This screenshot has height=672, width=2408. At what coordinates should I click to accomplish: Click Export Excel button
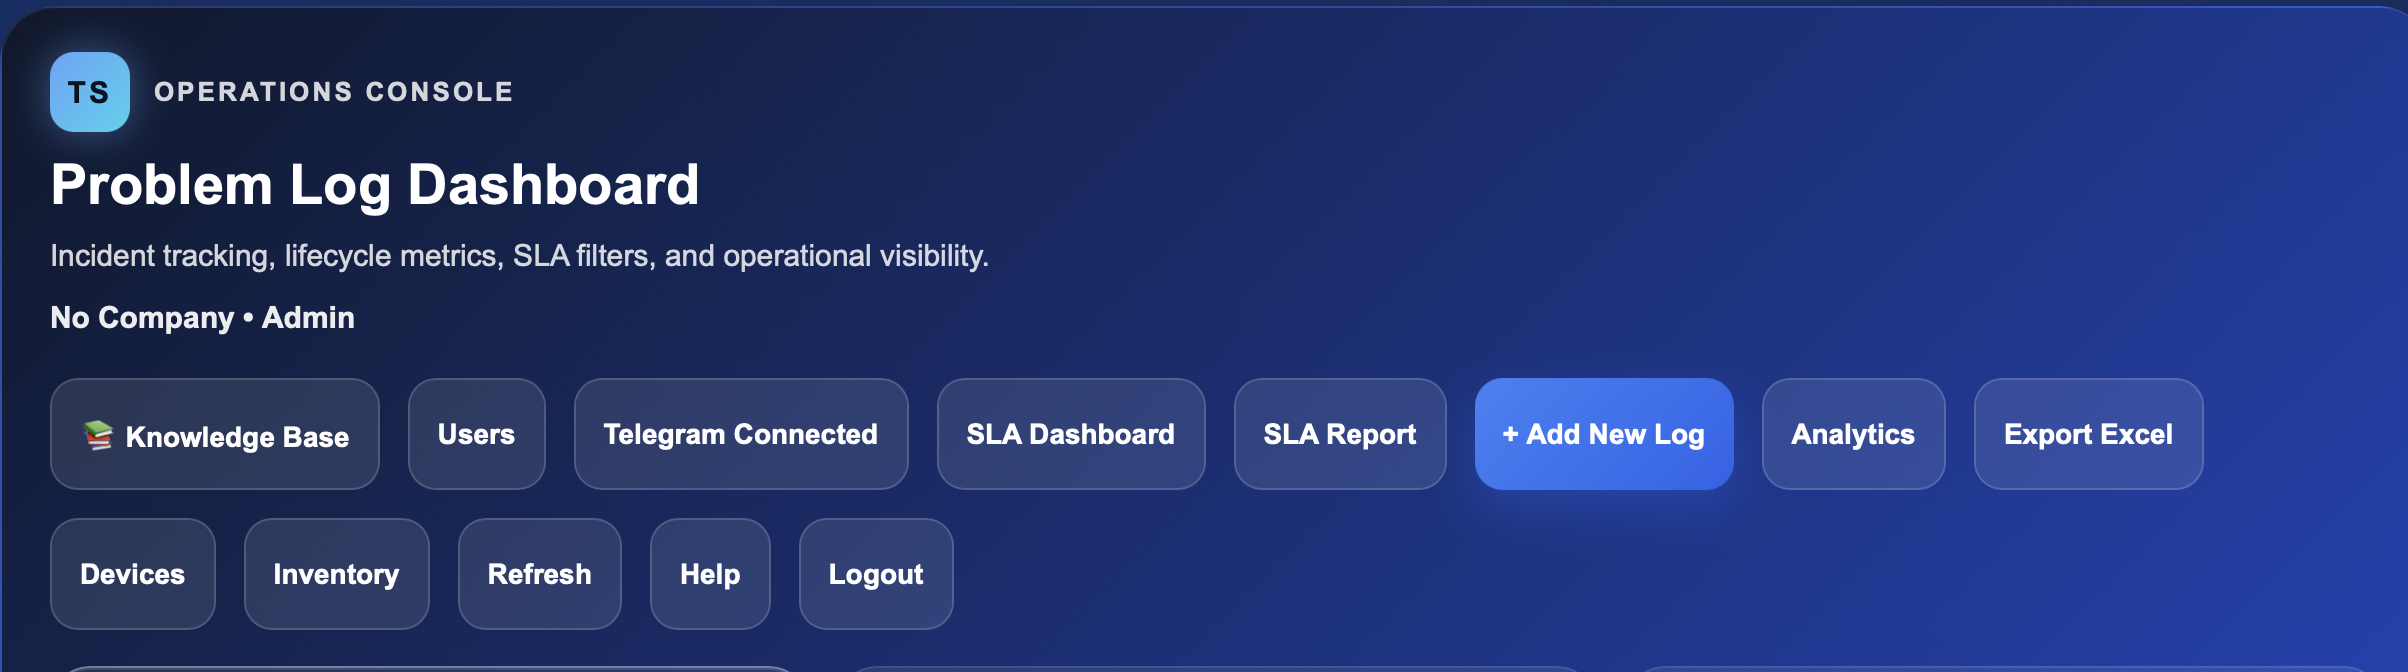(2089, 434)
